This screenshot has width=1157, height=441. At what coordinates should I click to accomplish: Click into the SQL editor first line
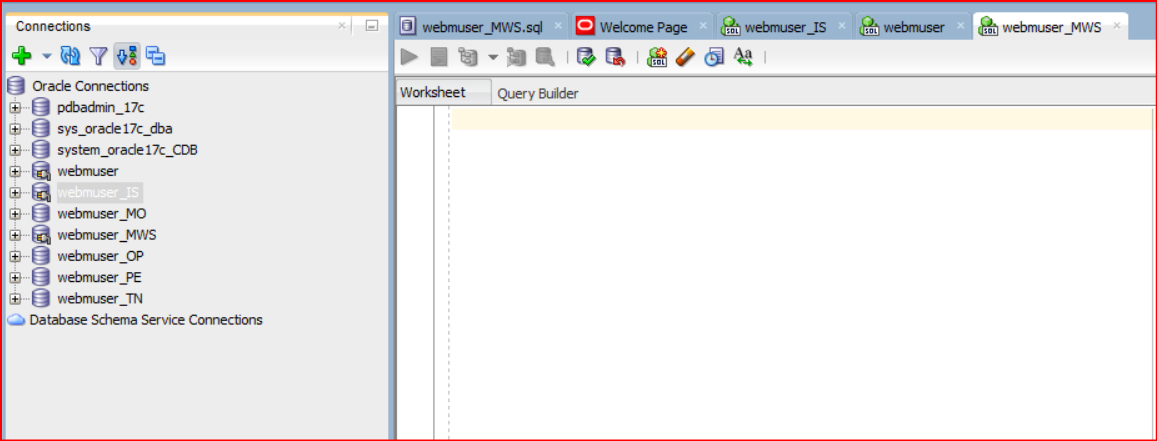pos(801,119)
